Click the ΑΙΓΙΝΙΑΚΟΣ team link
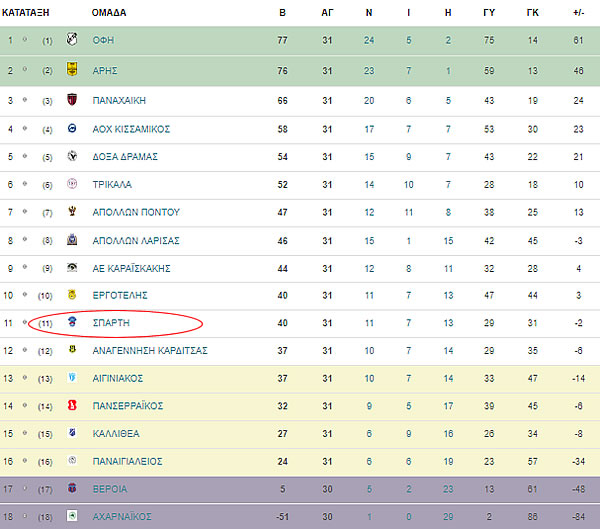Viewport: 600px width, 529px height. click(x=118, y=379)
